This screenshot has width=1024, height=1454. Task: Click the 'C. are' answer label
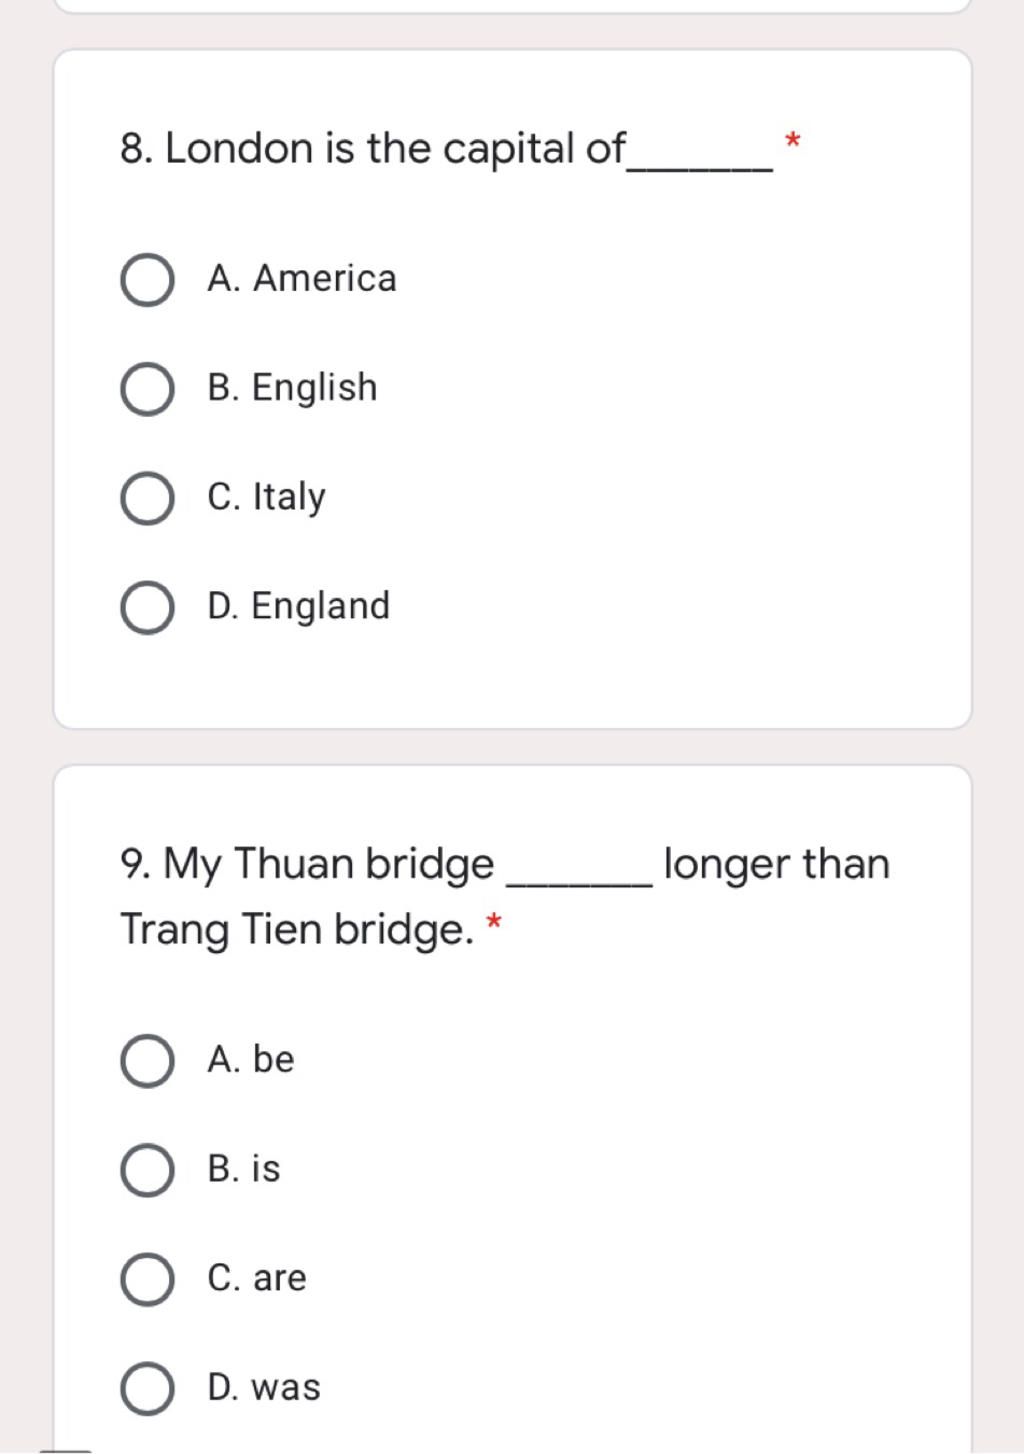(256, 1278)
